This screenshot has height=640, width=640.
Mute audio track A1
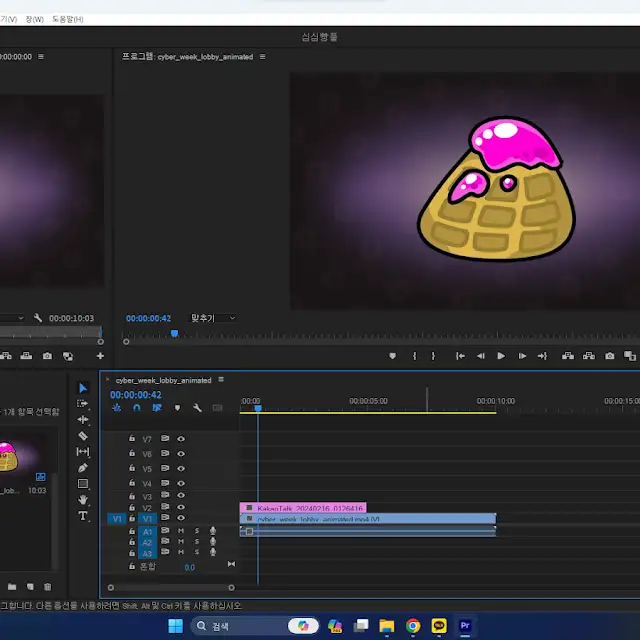[x=181, y=531]
